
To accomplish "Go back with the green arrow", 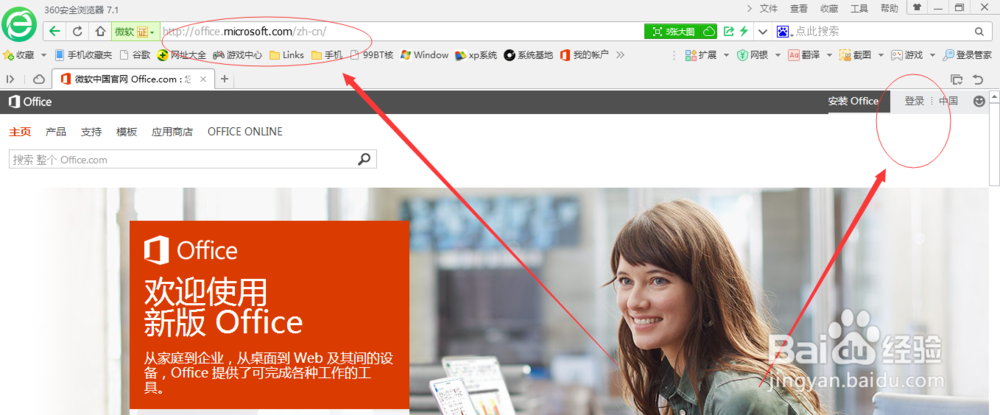I will [55, 31].
